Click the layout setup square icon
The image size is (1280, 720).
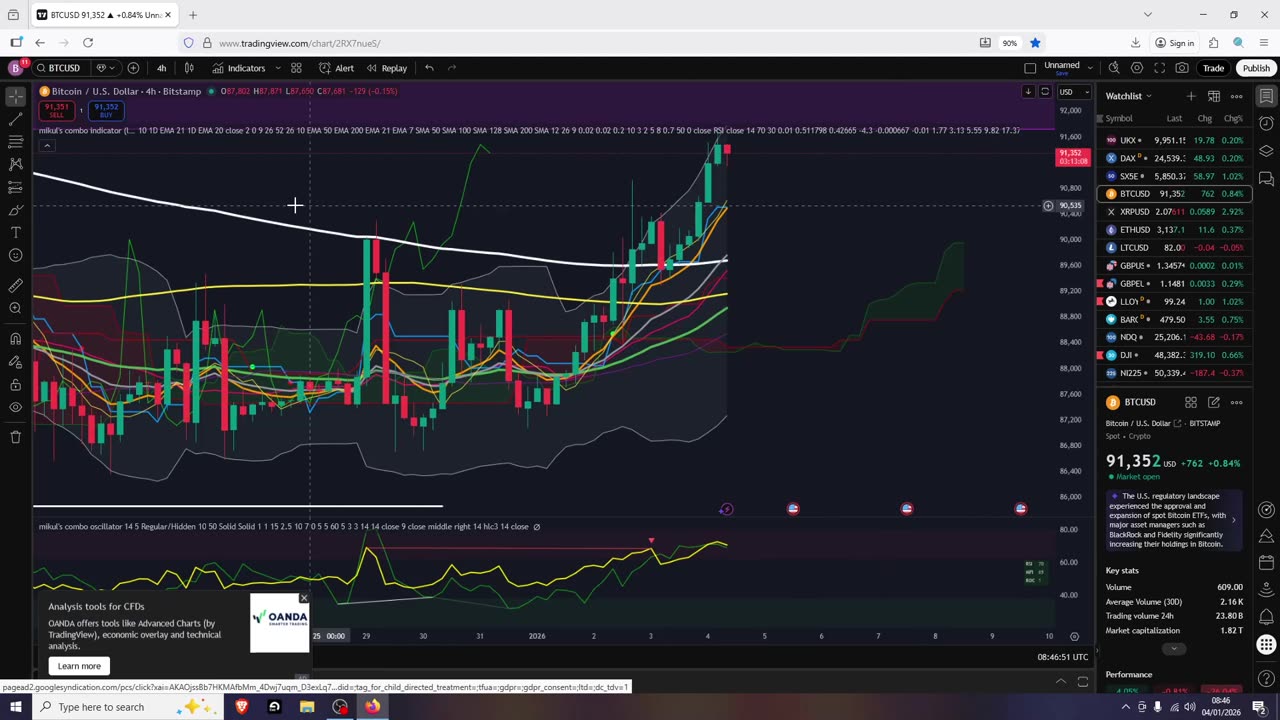[1030, 68]
